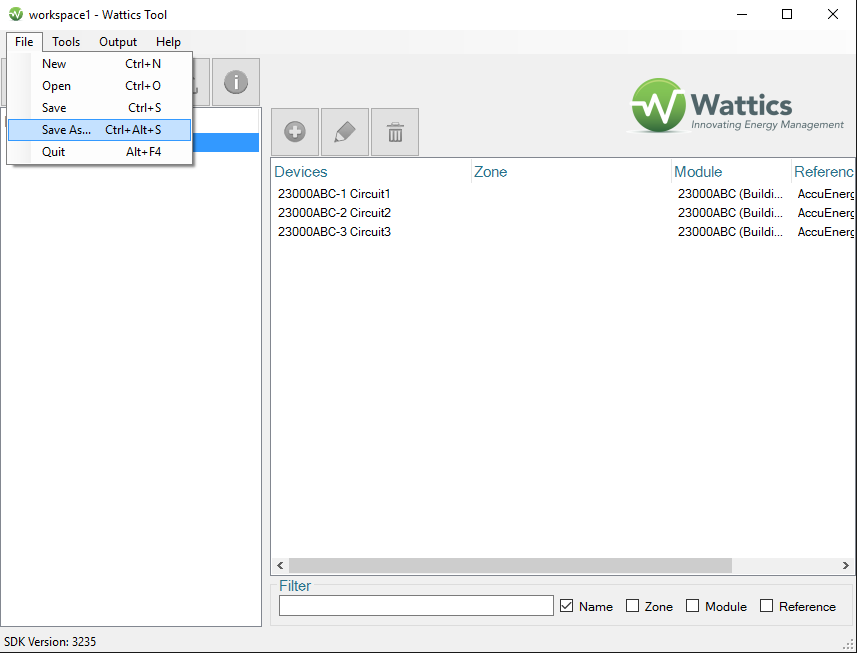Tick the Reference filter checkbox
857x653 pixels.
(766, 606)
